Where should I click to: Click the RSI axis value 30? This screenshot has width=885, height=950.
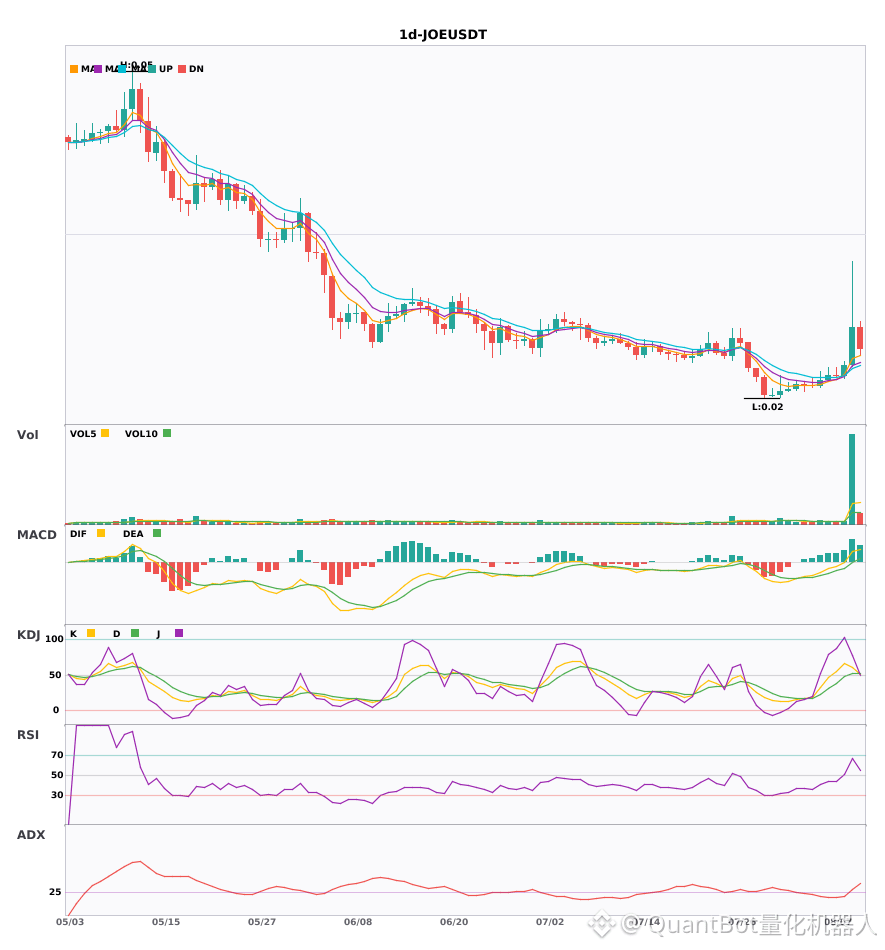click(x=57, y=795)
